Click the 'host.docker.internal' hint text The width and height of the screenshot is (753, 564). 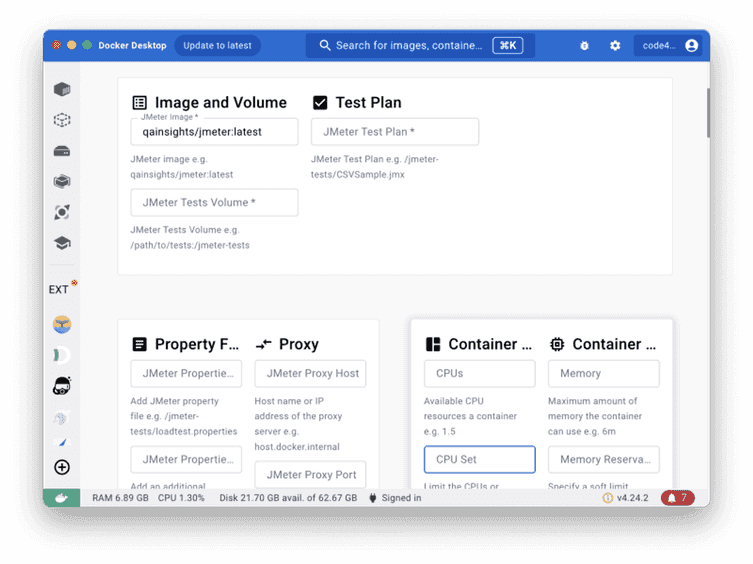click(x=297, y=447)
